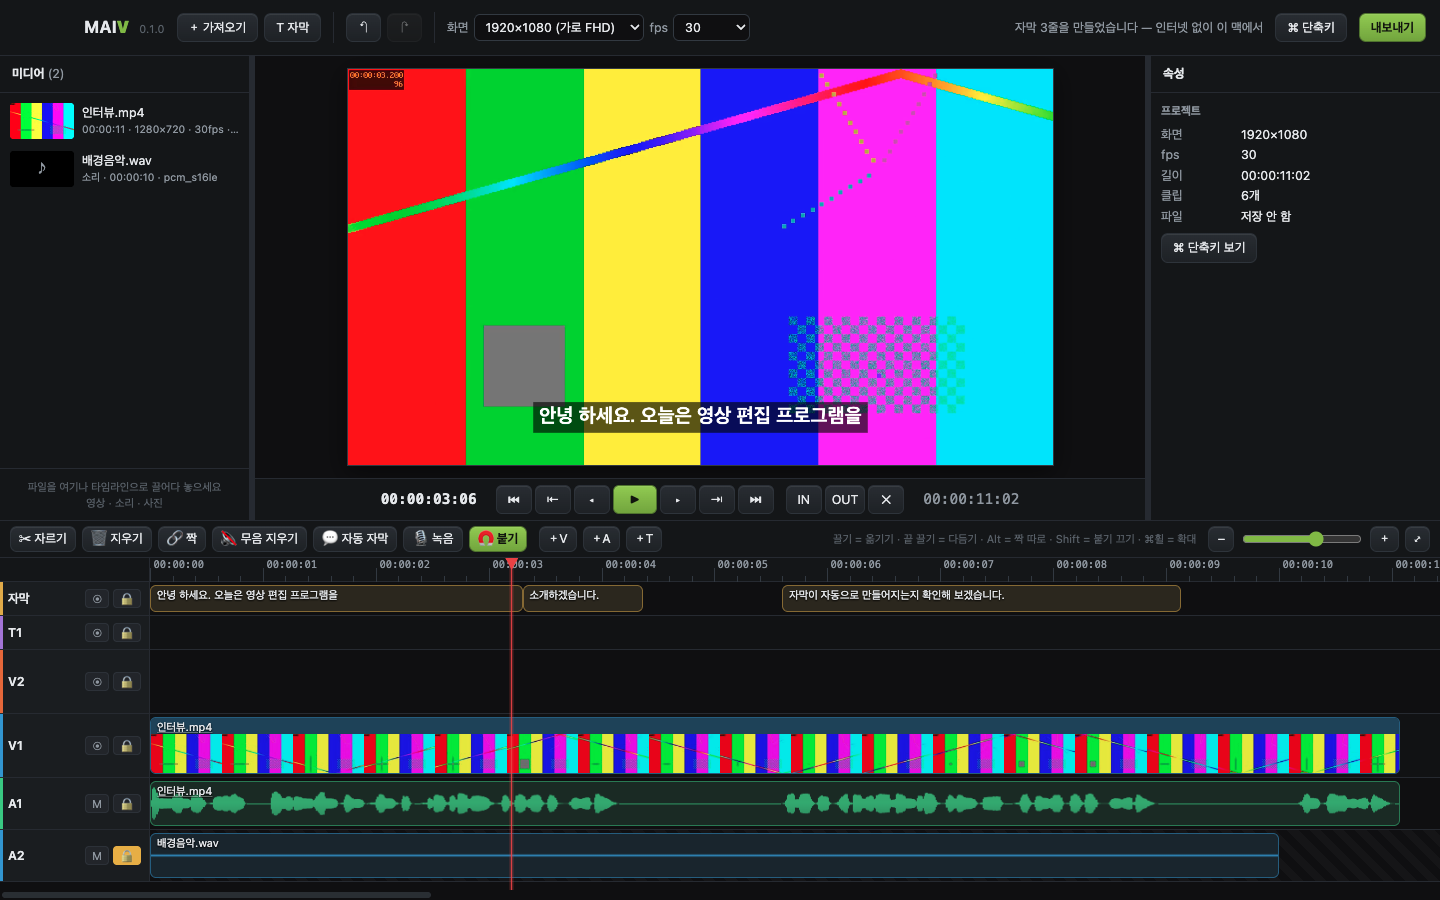The width and height of the screenshot is (1440, 900).
Task: Zoom in the timeline with the plus button
Action: click(x=1384, y=539)
